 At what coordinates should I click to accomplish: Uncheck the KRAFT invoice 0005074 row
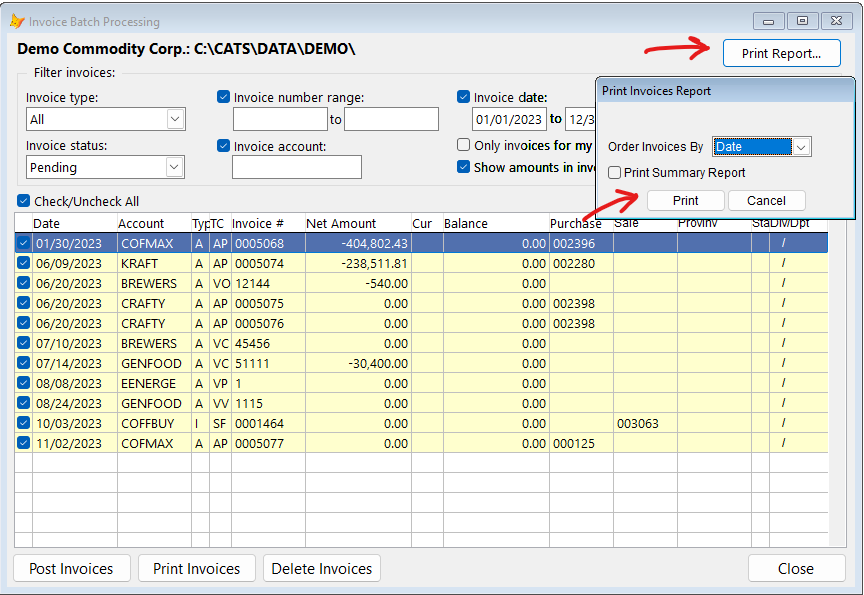(23, 263)
